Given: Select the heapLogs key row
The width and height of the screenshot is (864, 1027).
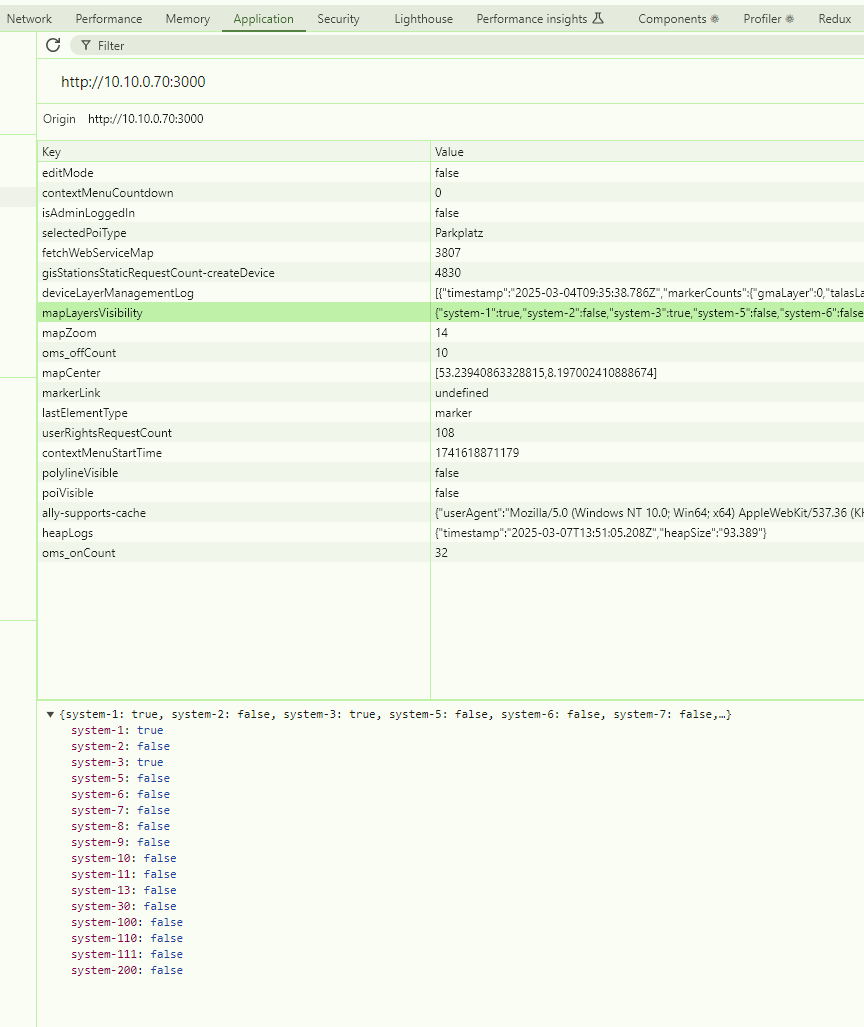Looking at the screenshot, I should (66, 533).
